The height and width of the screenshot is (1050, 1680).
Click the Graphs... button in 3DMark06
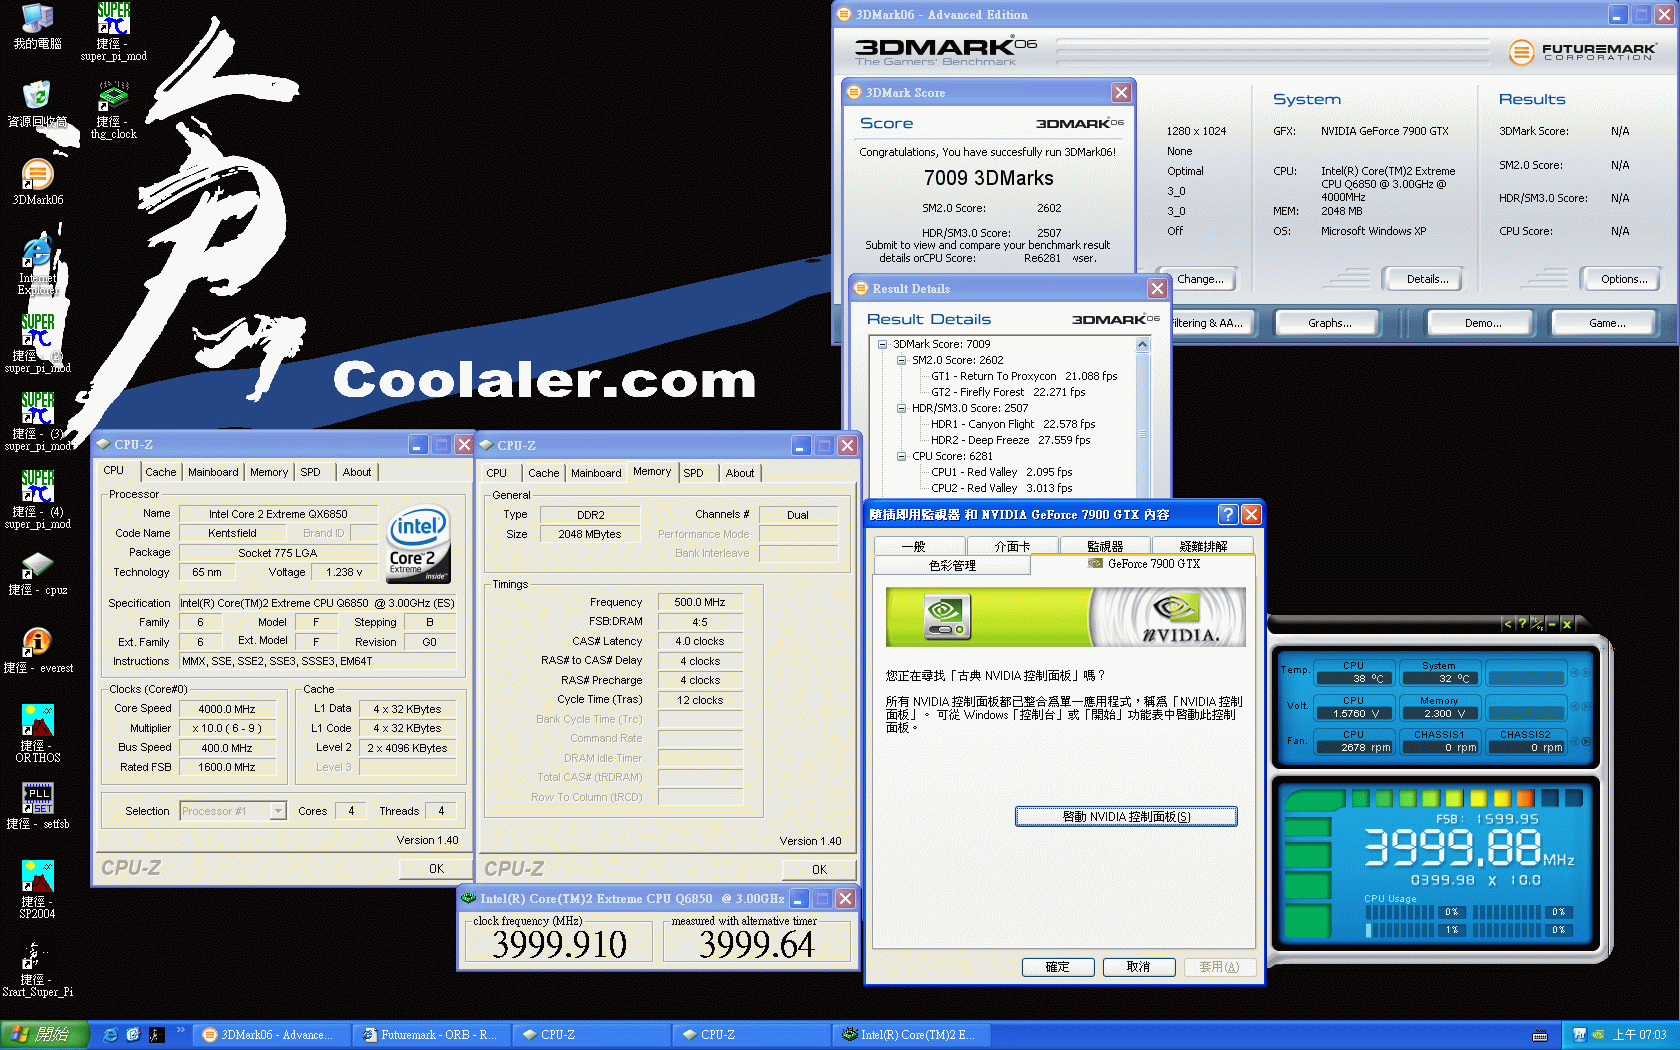1327,323
